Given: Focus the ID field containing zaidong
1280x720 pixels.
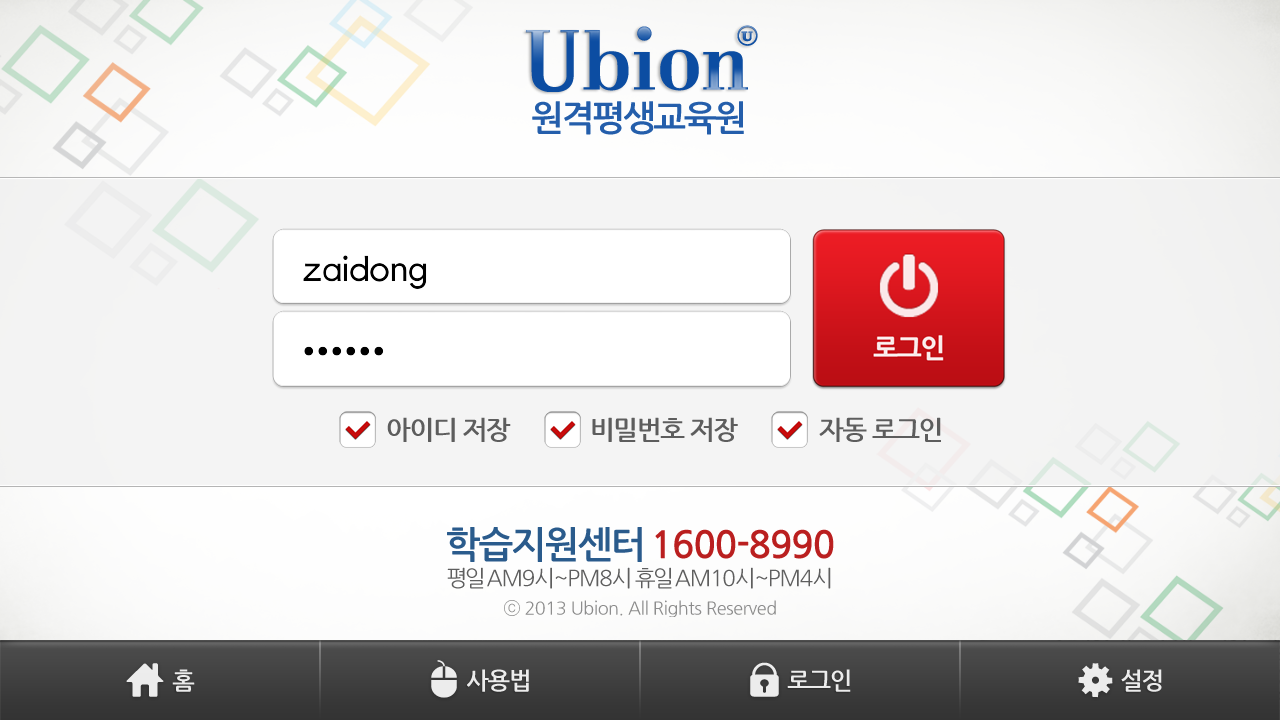Looking at the screenshot, I should click(x=532, y=267).
